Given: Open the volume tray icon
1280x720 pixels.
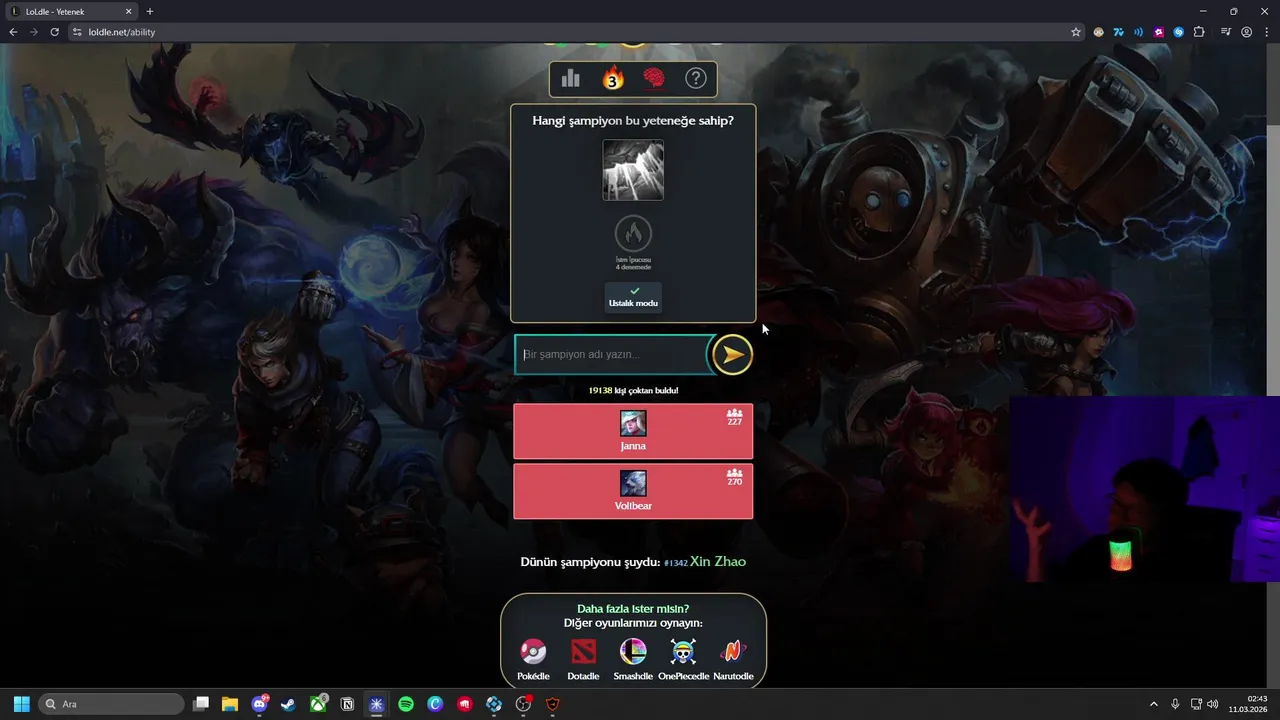Looking at the screenshot, I should click(1213, 704).
